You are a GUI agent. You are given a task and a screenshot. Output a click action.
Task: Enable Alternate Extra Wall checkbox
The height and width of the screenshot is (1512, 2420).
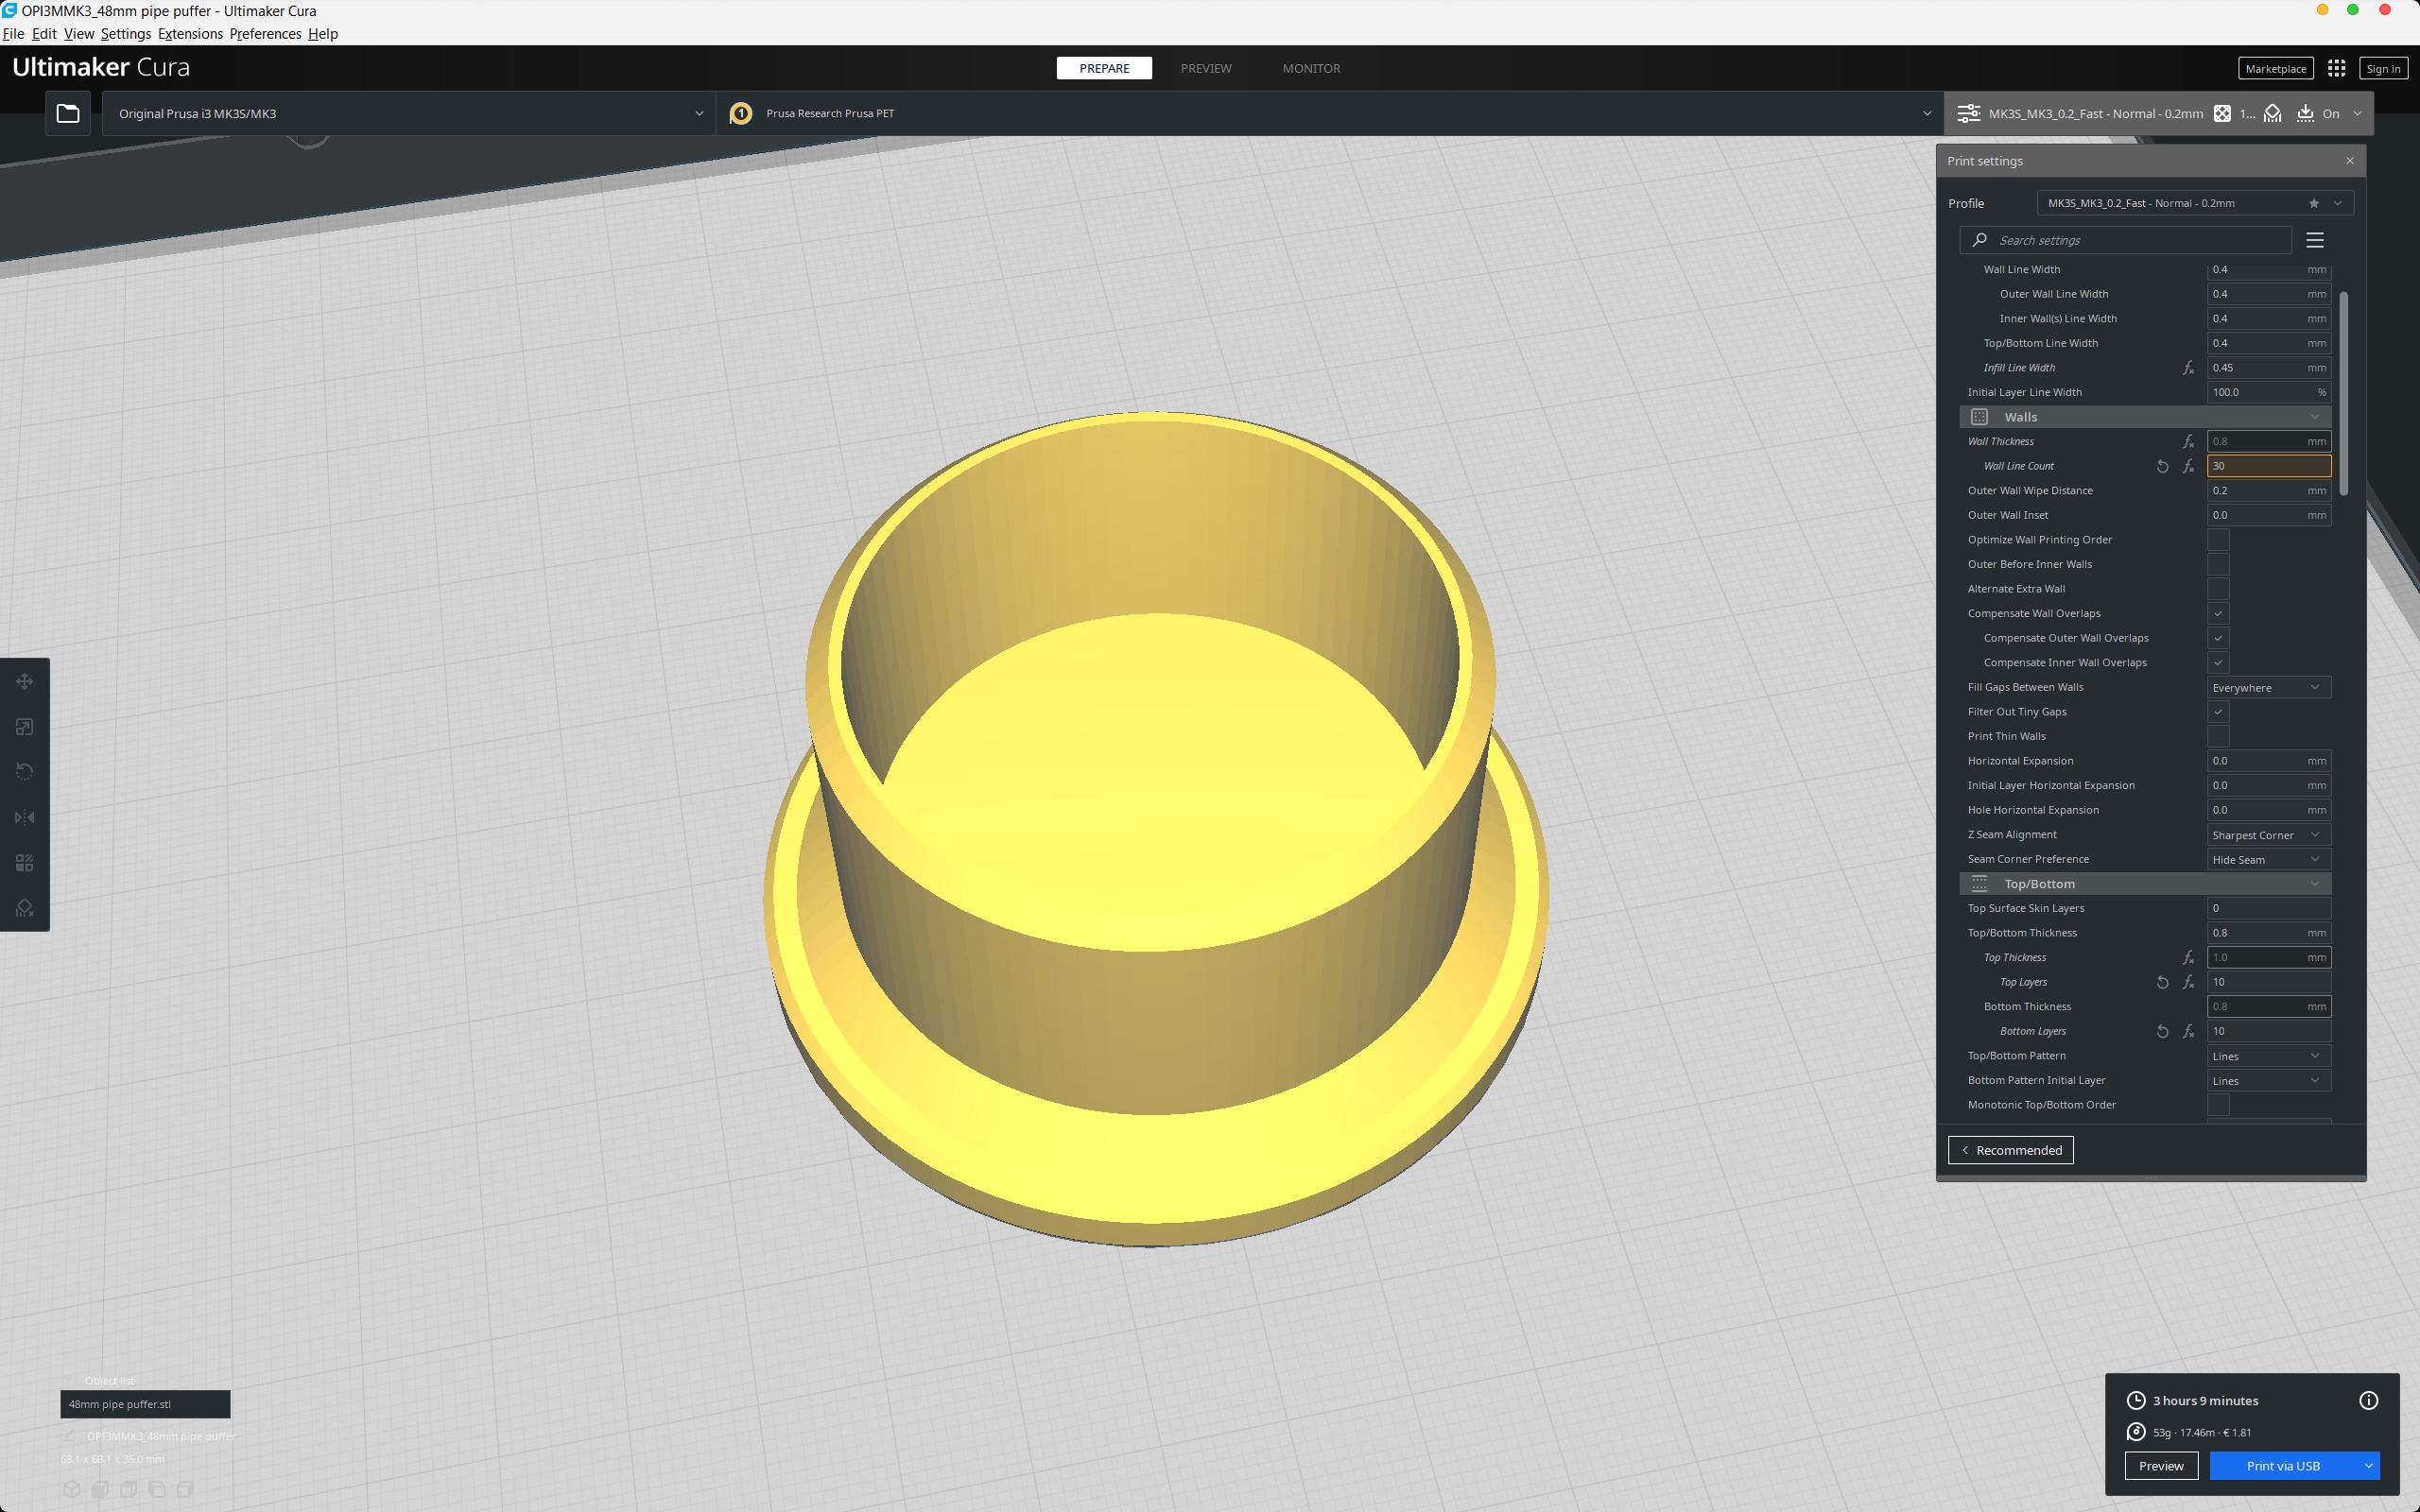[x=2218, y=589]
